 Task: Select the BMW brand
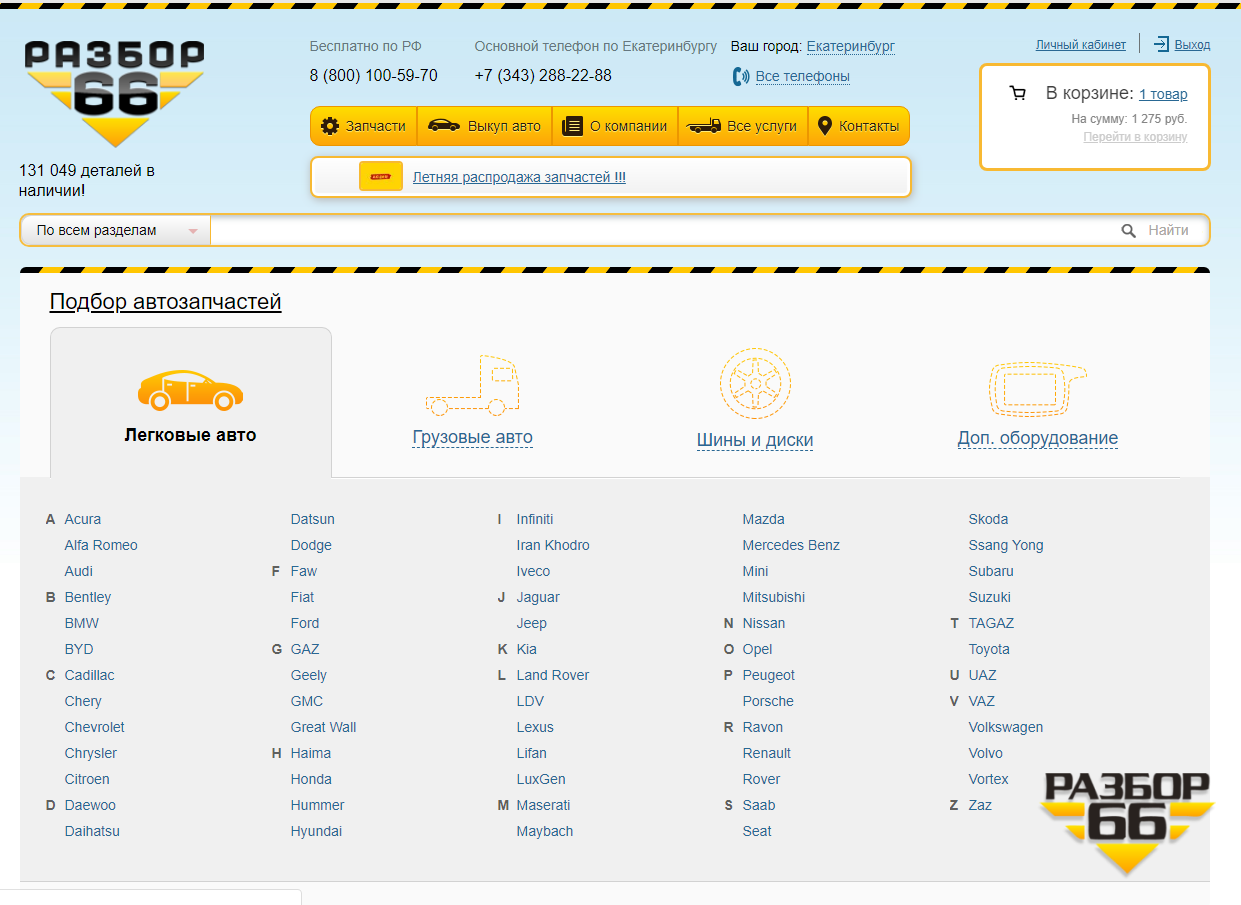[82, 623]
